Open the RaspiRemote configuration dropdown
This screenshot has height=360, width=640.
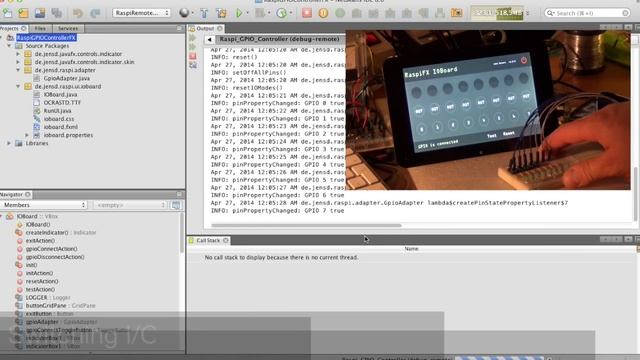(141, 13)
